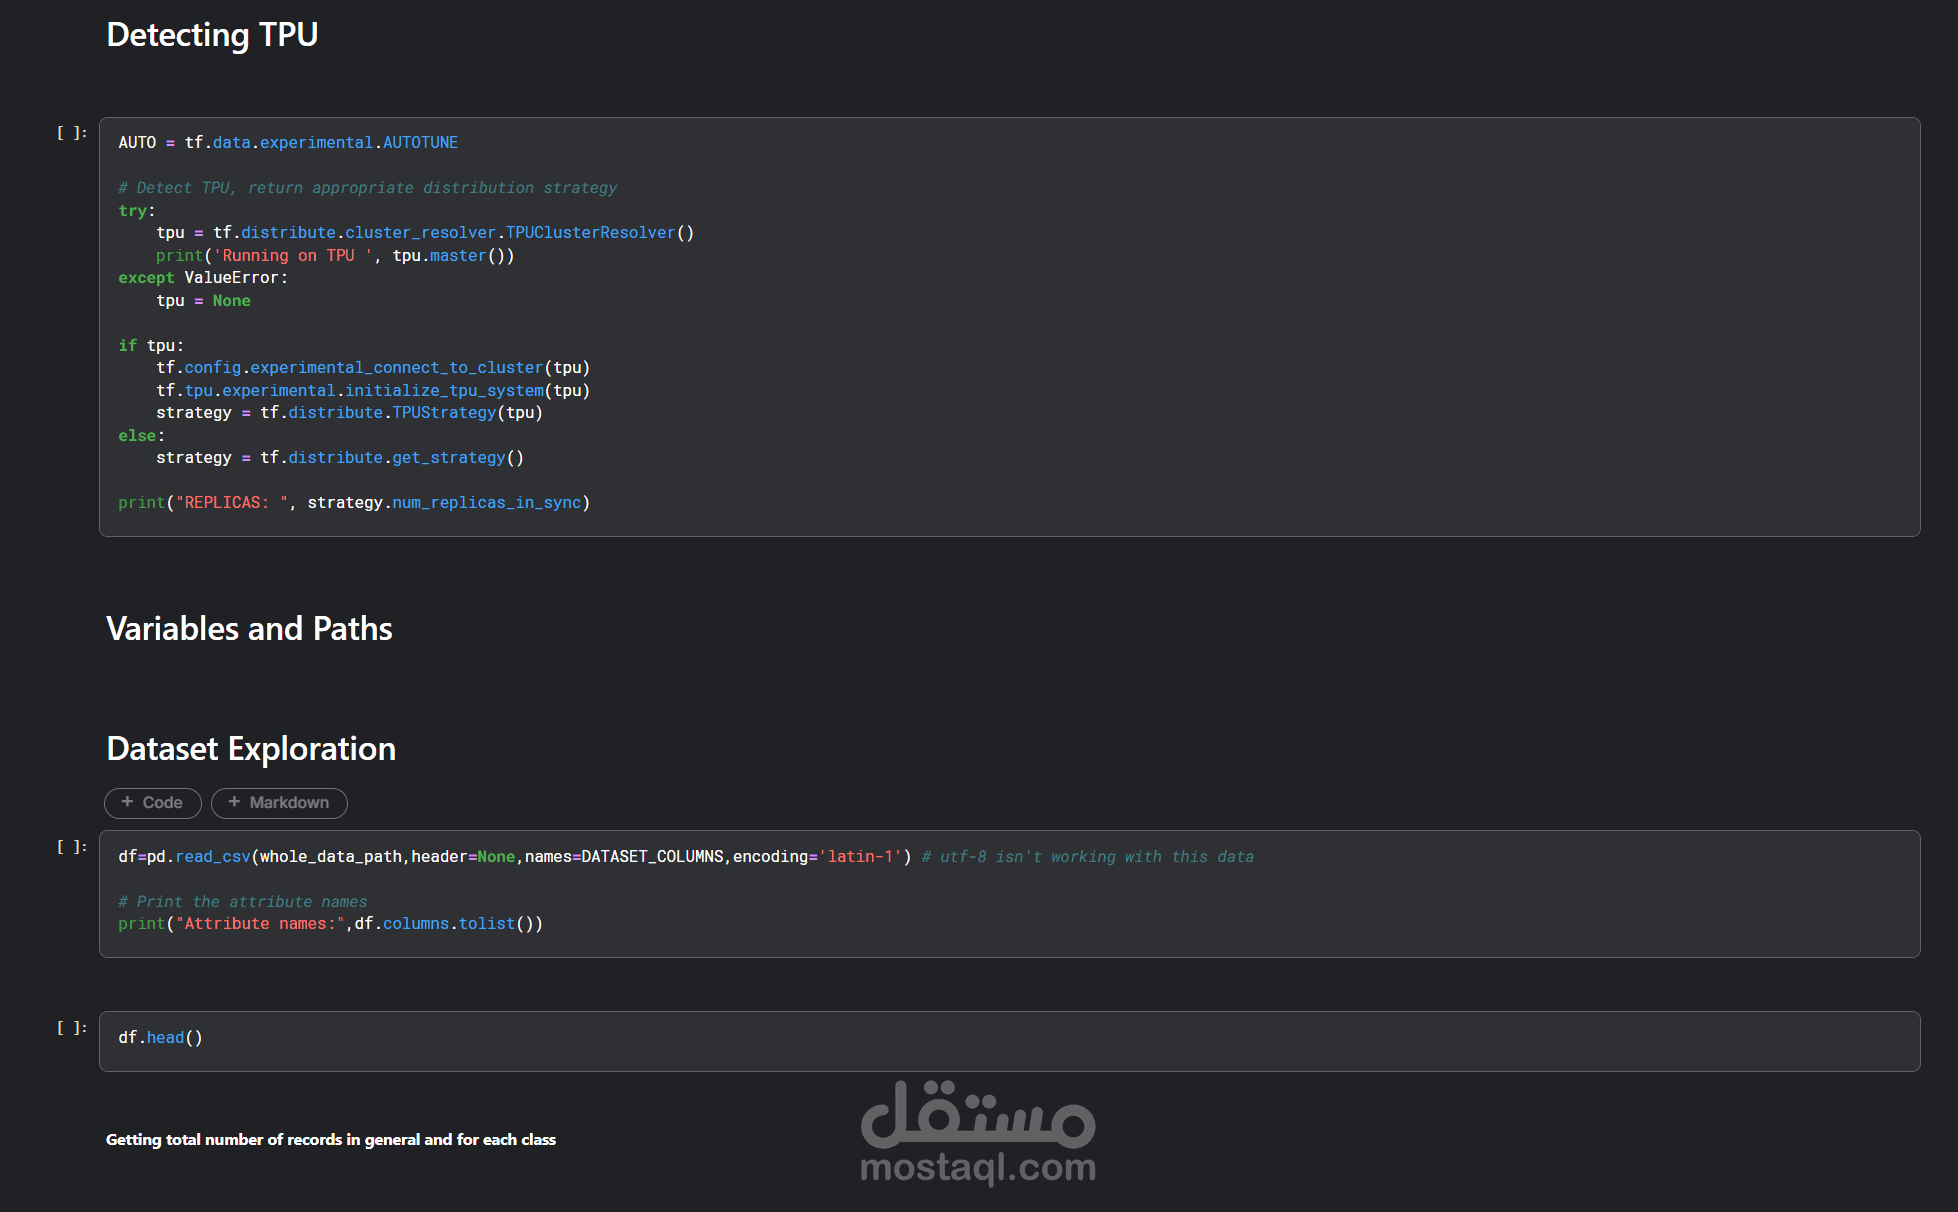Click the print REPLICAS line of code
Image resolution: width=1958 pixels, height=1212 pixels.
(x=354, y=503)
